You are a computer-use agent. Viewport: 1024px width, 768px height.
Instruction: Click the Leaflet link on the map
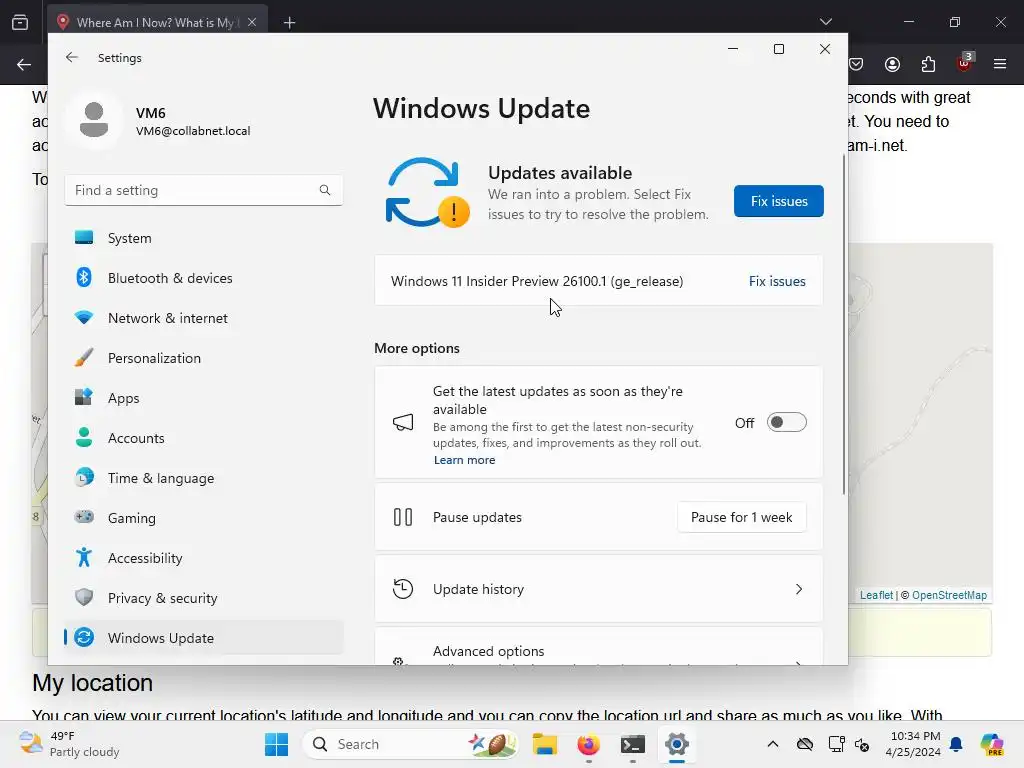[x=876, y=595]
